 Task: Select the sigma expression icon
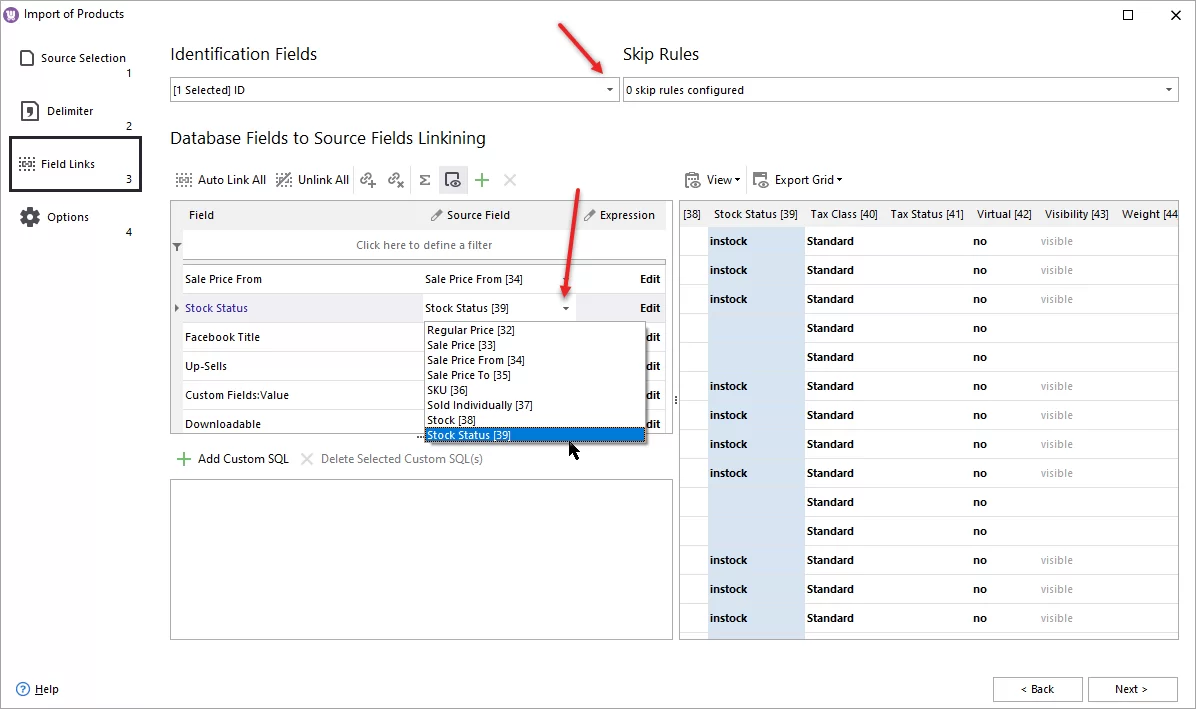point(424,180)
